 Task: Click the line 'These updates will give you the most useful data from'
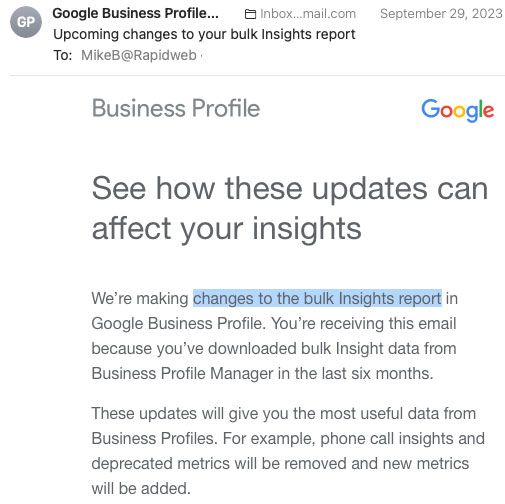[x=284, y=414]
